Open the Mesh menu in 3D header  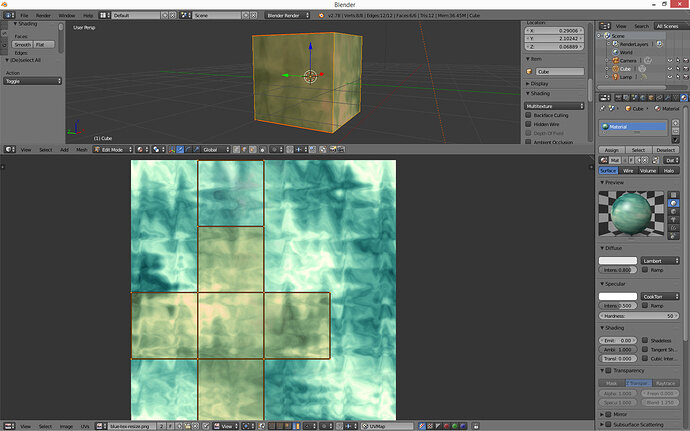pyautogui.click(x=82, y=150)
